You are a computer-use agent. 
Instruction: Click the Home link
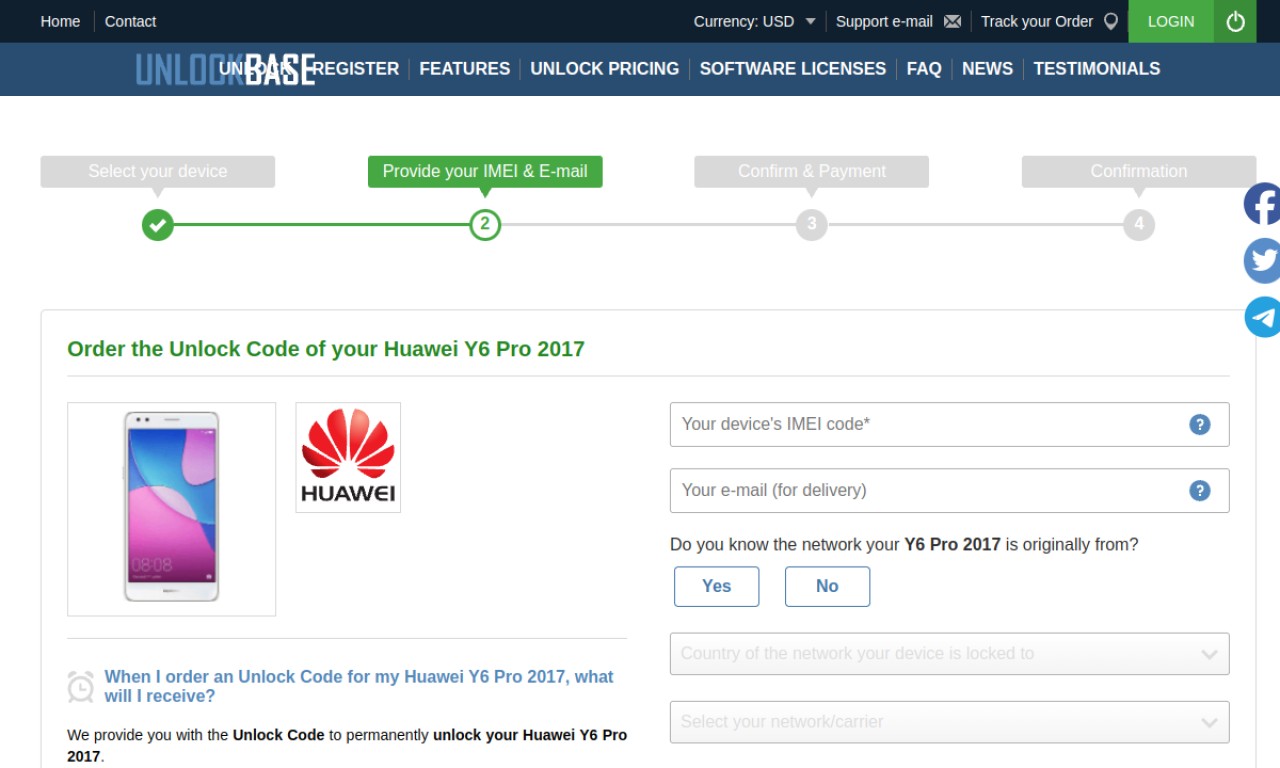(60, 21)
